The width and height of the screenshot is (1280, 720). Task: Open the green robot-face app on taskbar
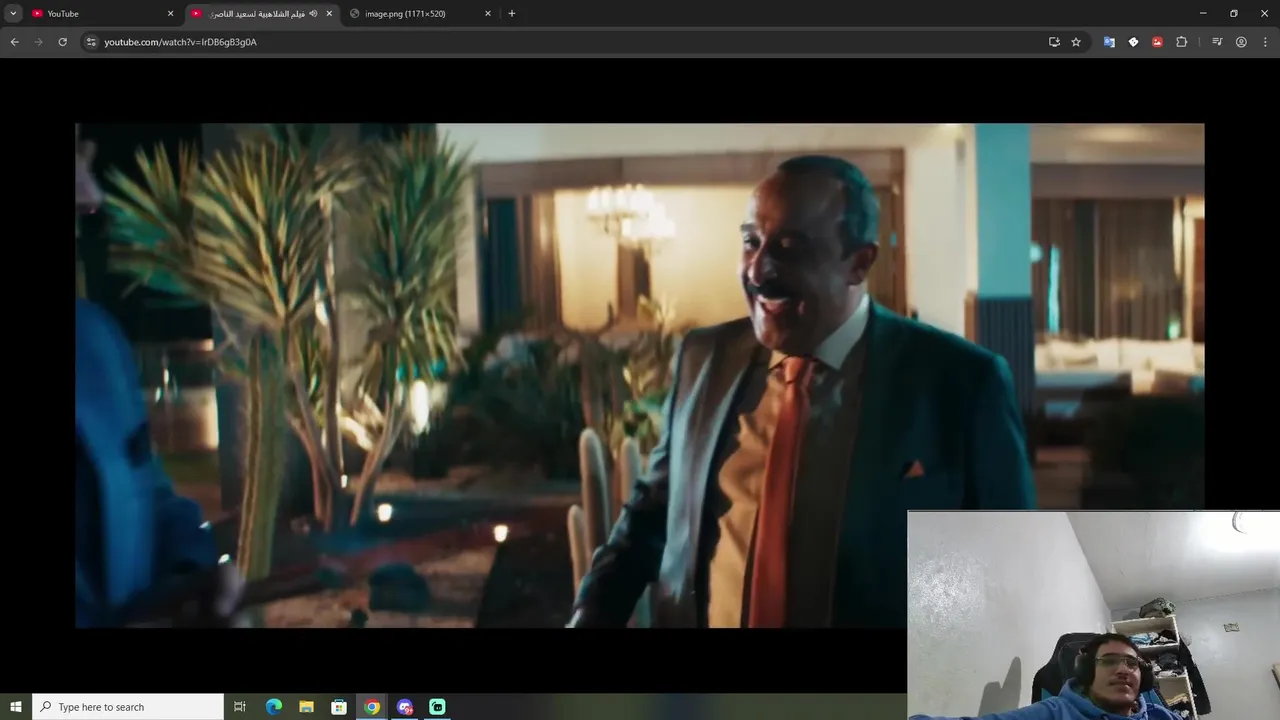point(437,707)
